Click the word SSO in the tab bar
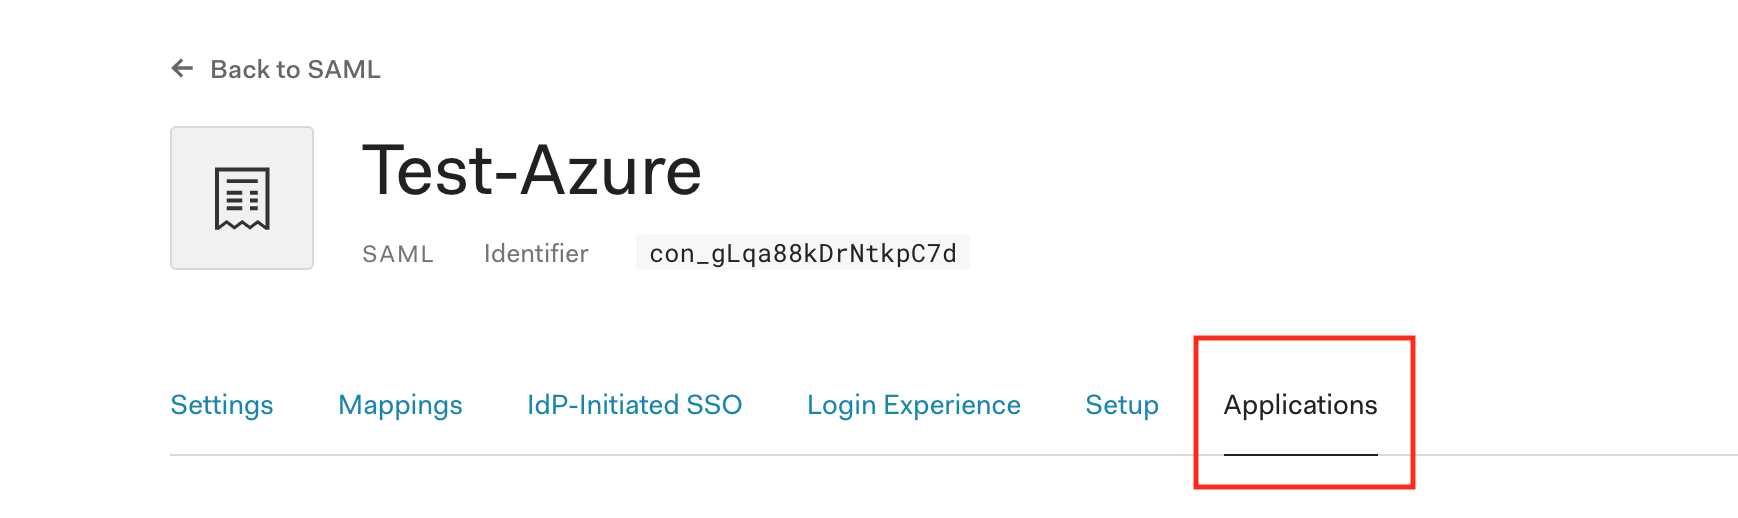This screenshot has height=518, width=1738. point(714,405)
